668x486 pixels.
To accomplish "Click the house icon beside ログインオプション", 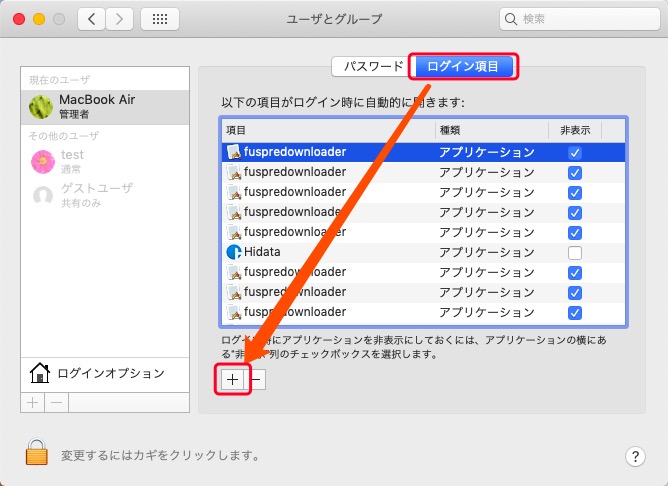I will click(x=40, y=373).
